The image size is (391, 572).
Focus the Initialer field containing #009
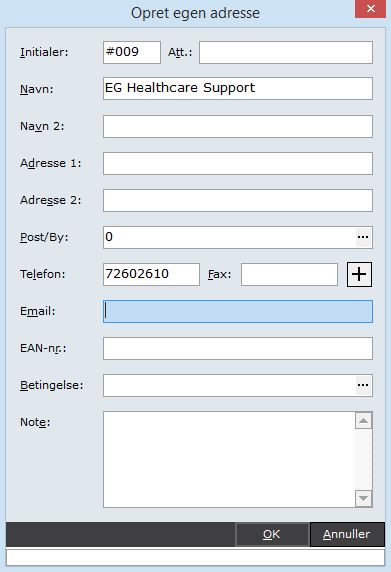(132, 52)
